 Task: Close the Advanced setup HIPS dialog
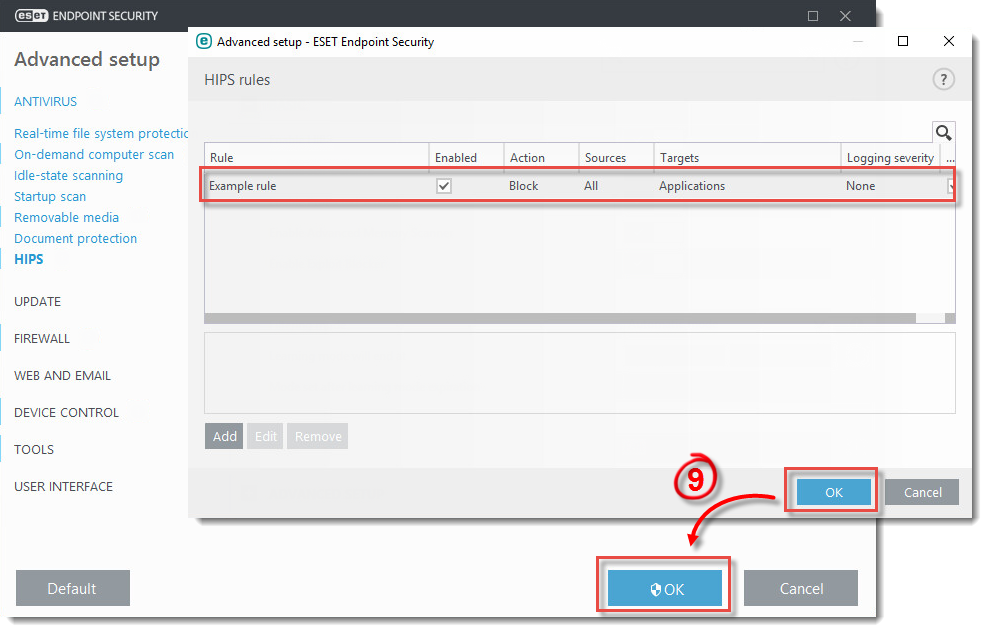click(948, 42)
